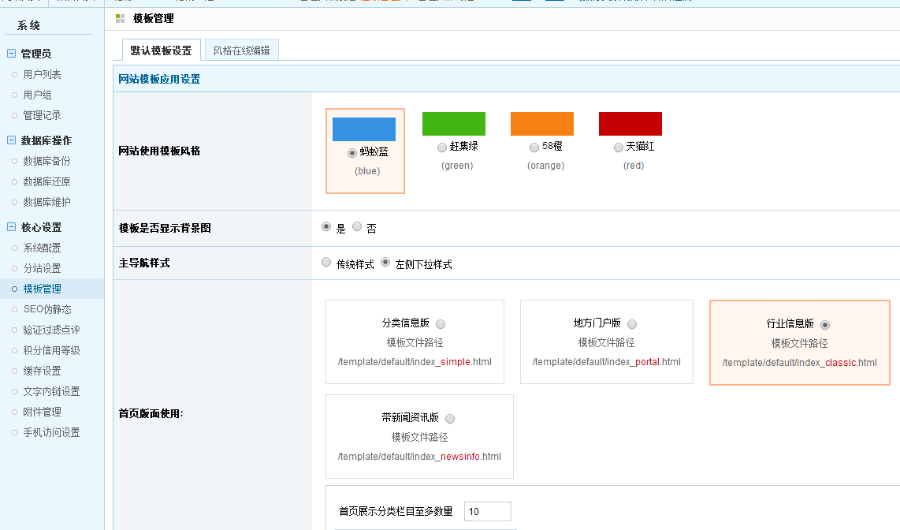Image resolution: width=900 pixels, height=530 pixels.
Task: Set background image display to 是
Action: [326, 227]
